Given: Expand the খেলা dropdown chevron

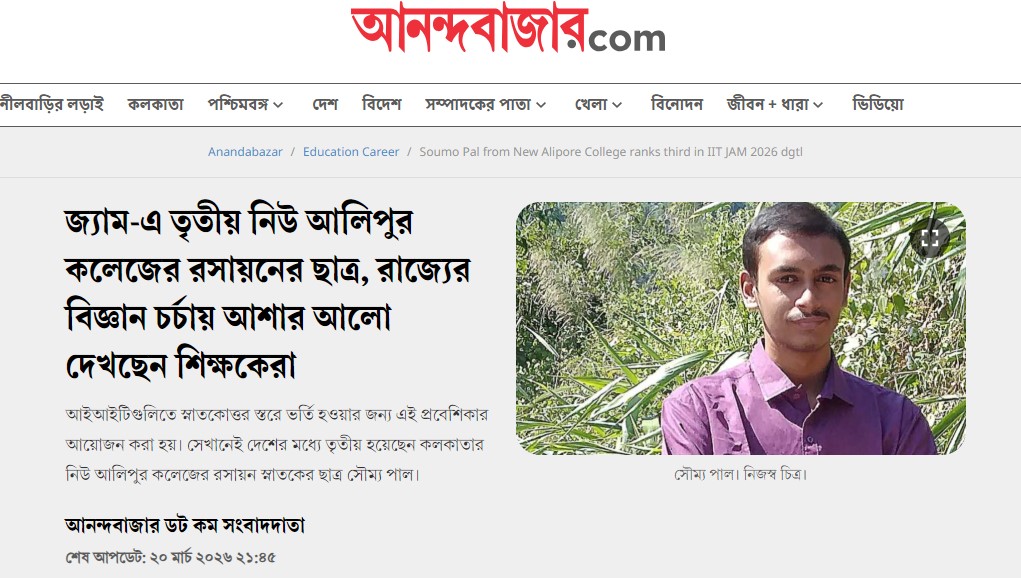Looking at the screenshot, I should pos(617,105).
